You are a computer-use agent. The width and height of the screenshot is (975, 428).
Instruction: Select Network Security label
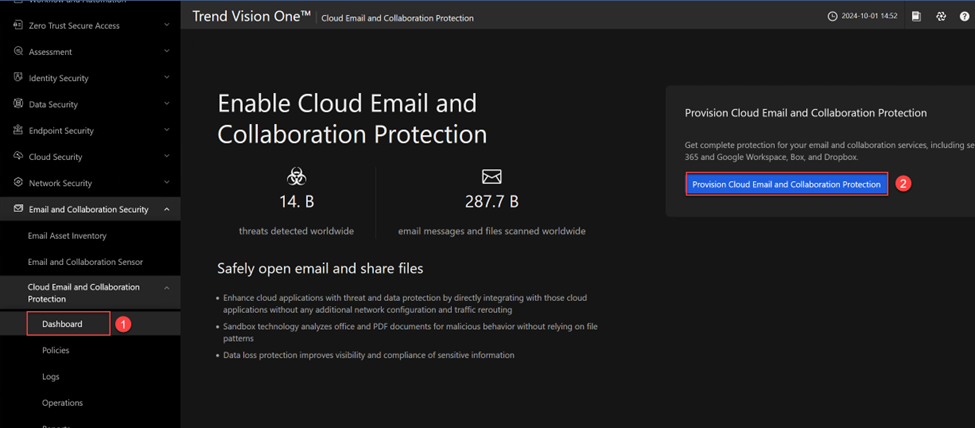click(x=60, y=183)
